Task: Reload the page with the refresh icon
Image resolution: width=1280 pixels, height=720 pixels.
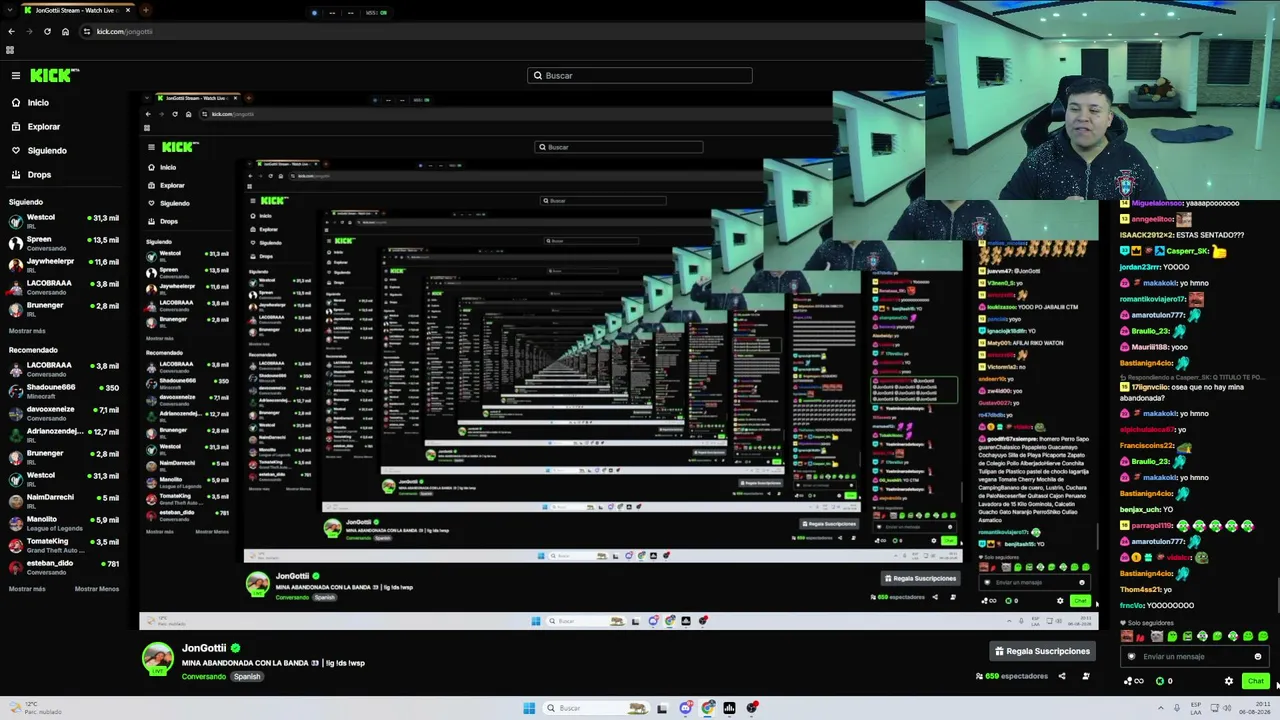Action: [47, 31]
